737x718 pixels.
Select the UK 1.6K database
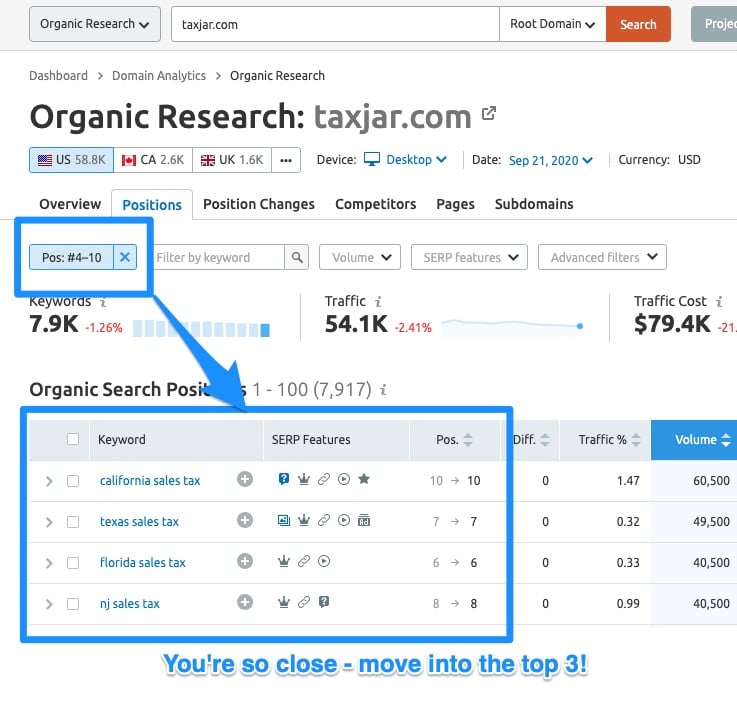click(x=232, y=160)
